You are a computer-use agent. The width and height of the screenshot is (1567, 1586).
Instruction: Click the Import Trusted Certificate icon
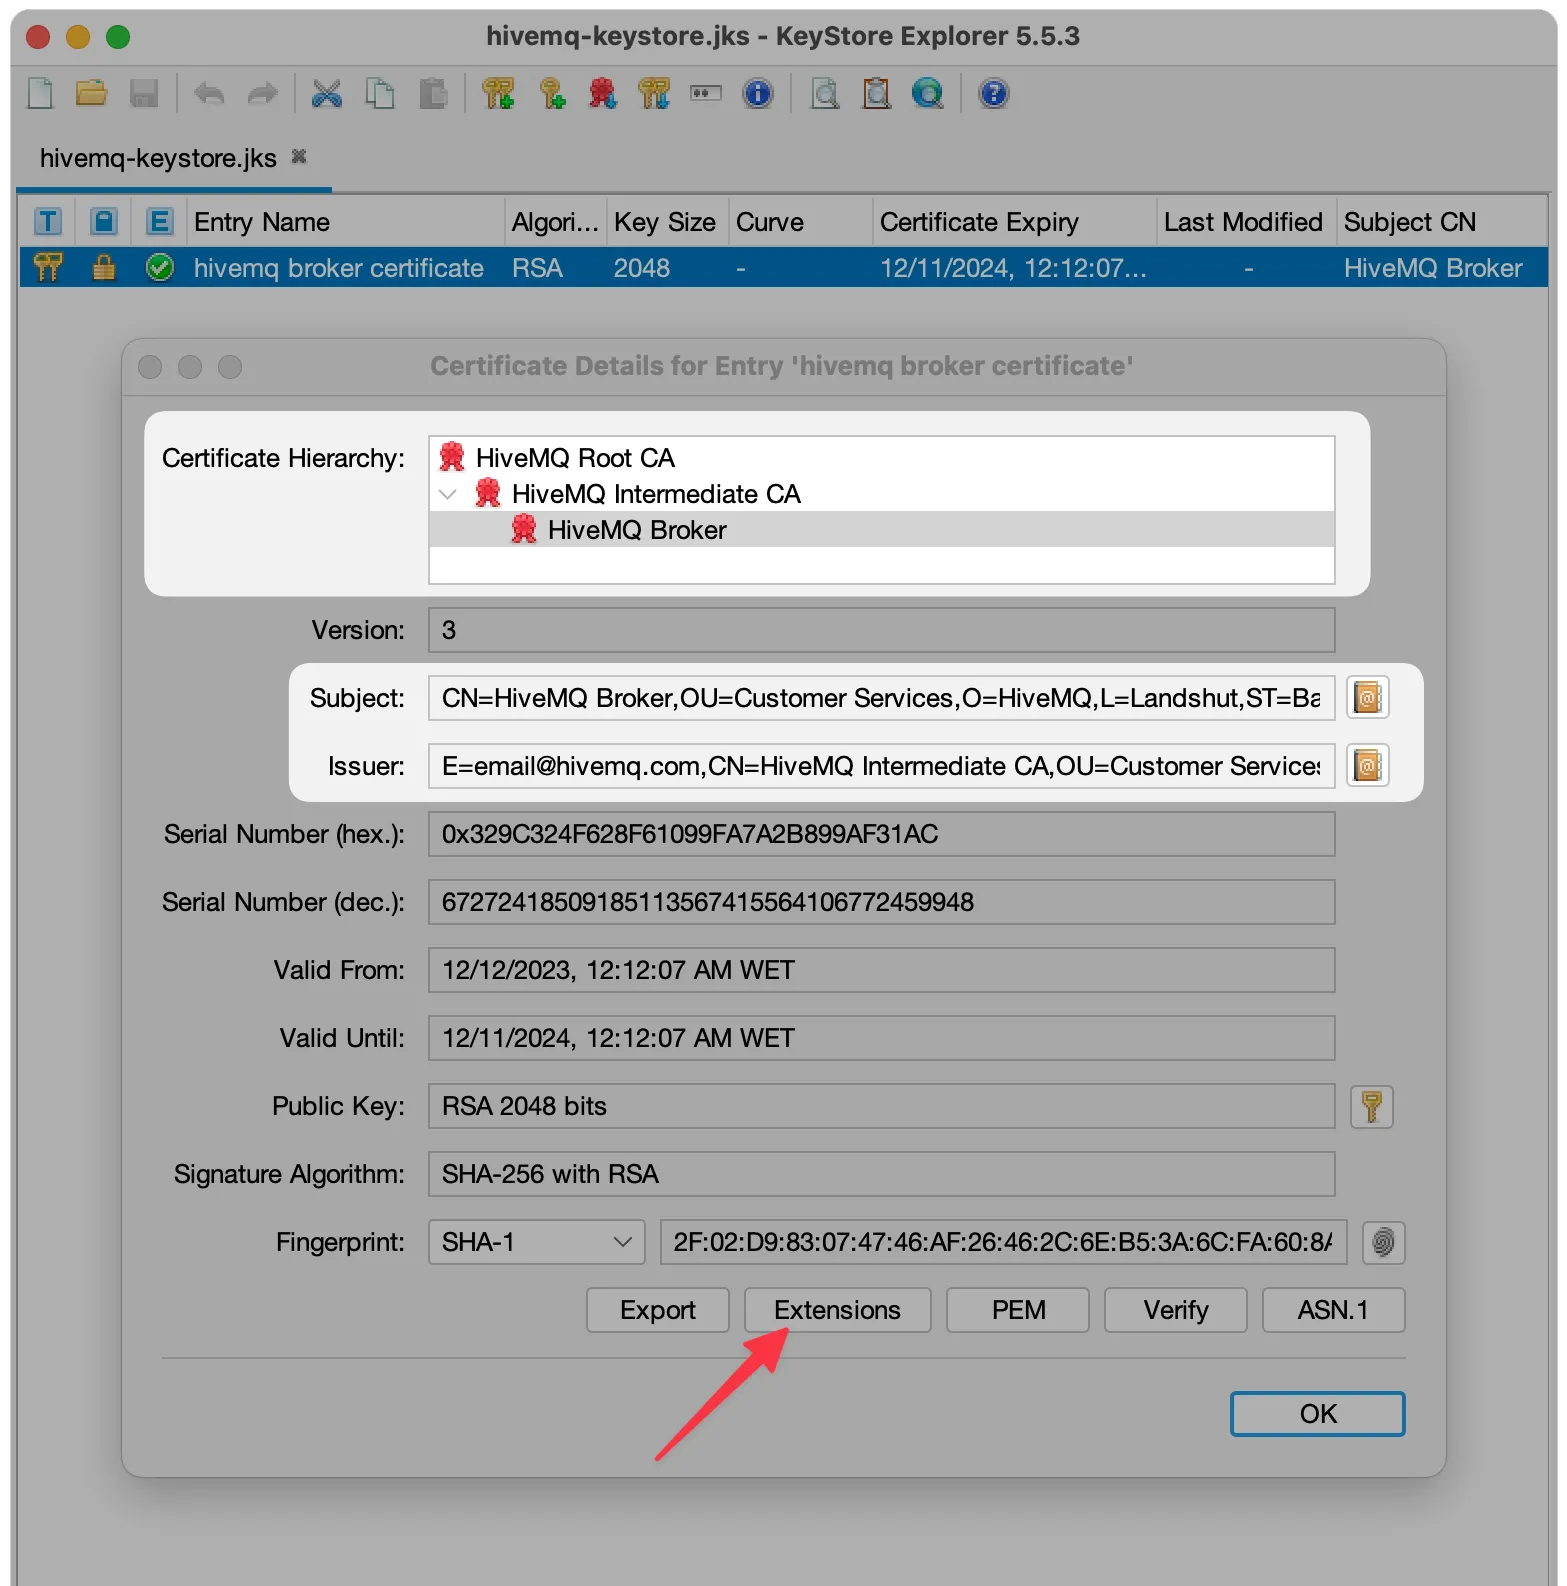602,94
